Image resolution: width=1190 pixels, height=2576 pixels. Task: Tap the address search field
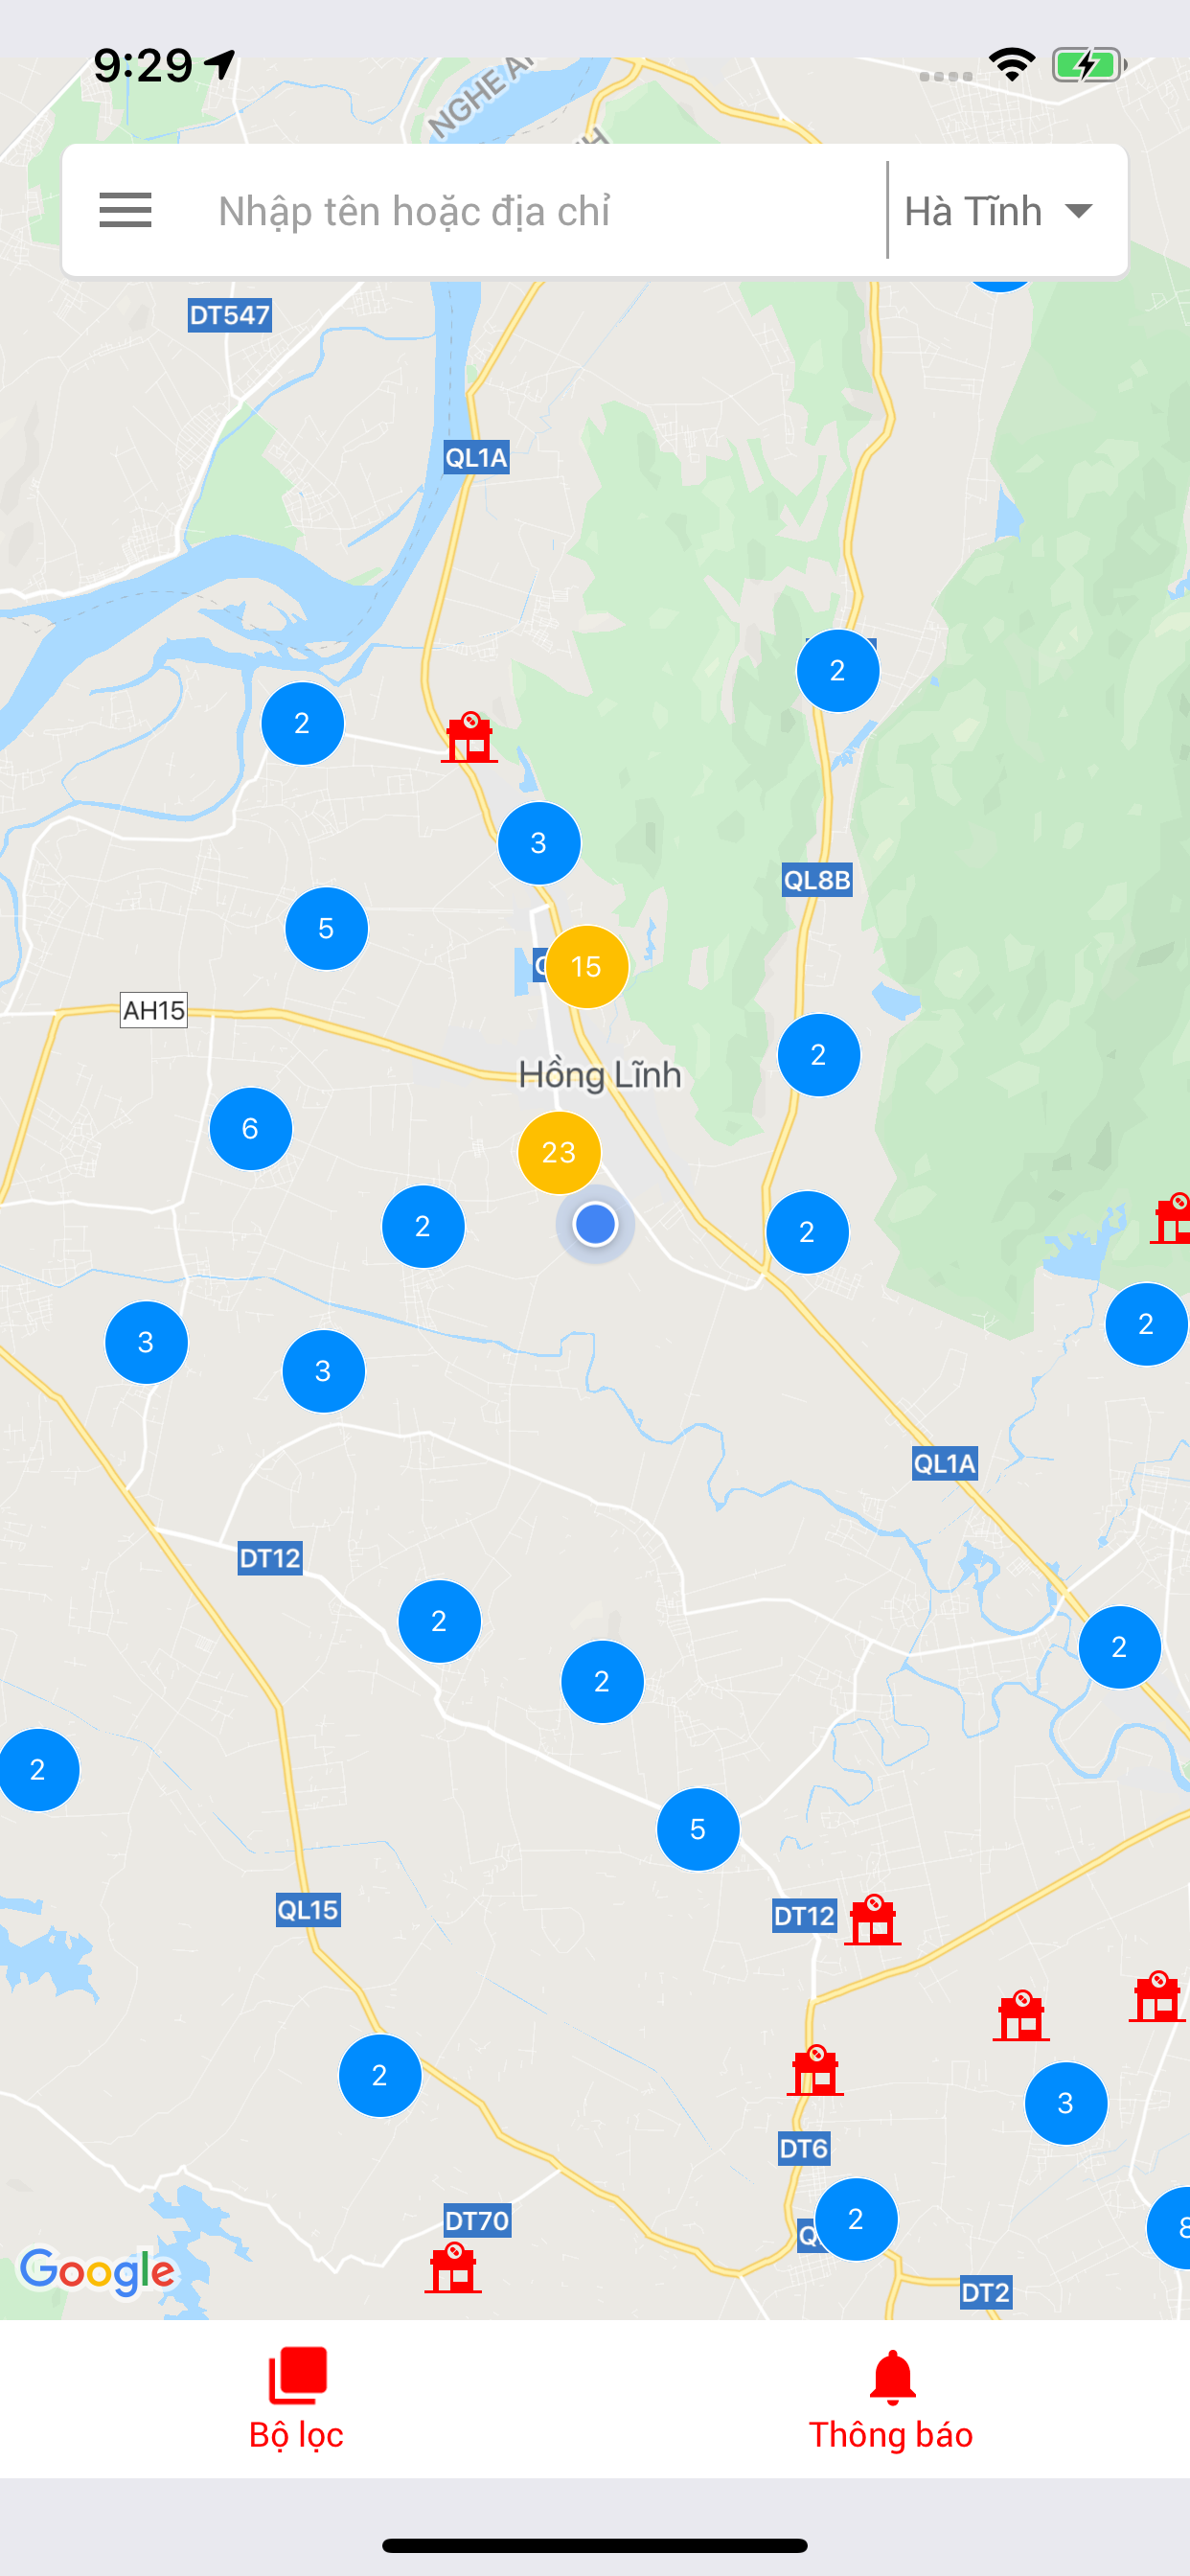tap(530, 211)
